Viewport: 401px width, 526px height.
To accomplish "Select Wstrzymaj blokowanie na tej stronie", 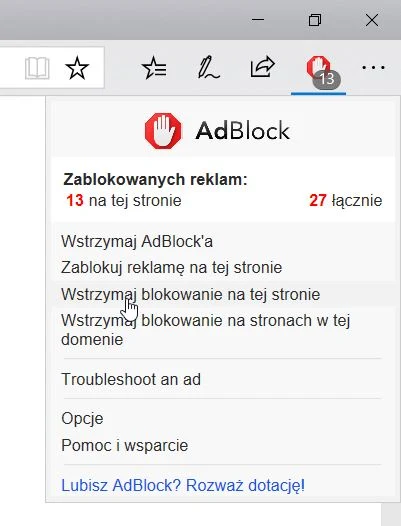I will coord(191,295).
